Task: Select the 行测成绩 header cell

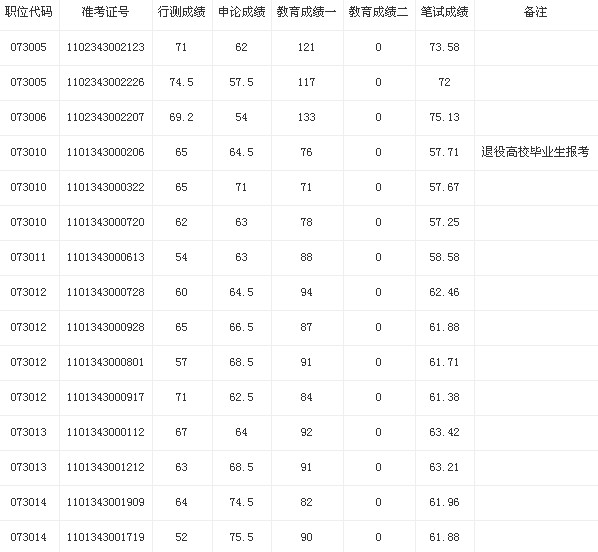Action: click(182, 12)
